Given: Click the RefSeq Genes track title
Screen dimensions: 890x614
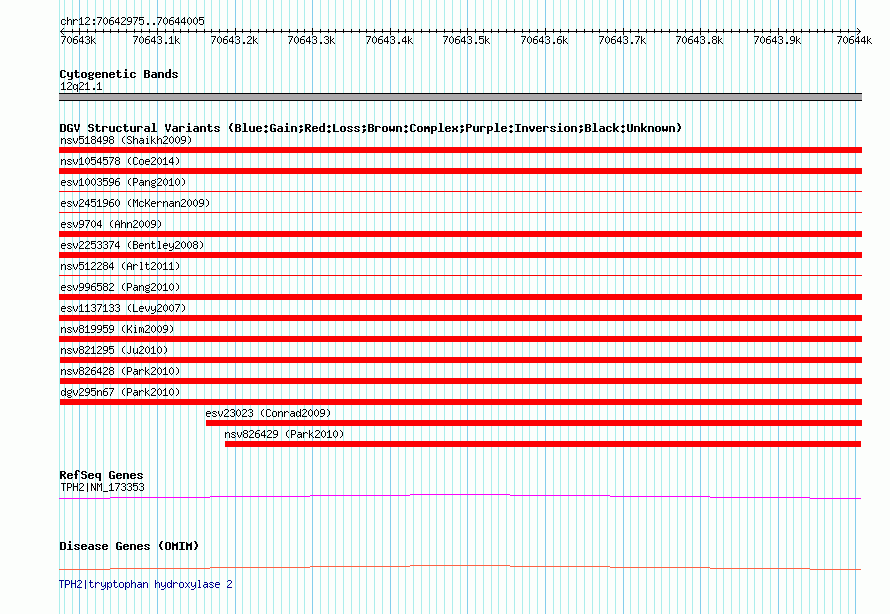Looking at the screenshot, I should [x=101, y=475].
